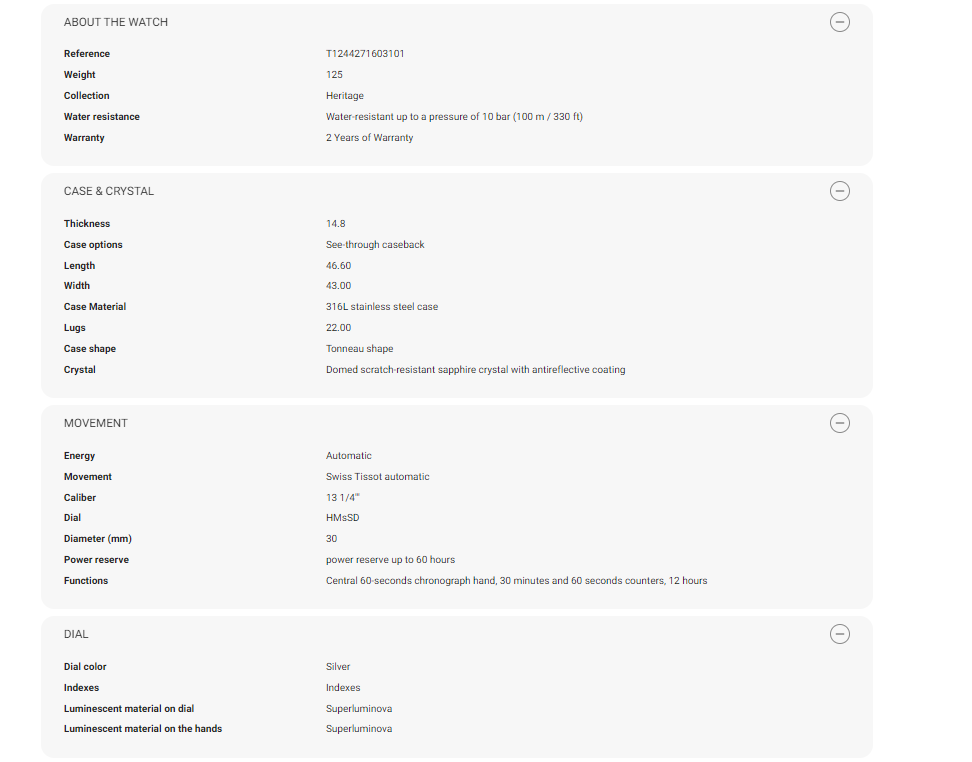Click the power reserve up to 60 hours text
Viewport: 972px width, 762px height.
(x=390, y=560)
